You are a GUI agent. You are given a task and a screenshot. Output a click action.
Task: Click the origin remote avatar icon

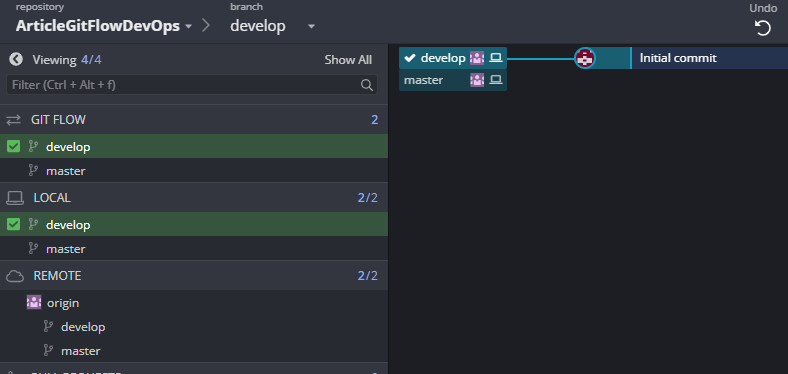[x=34, y=303]
